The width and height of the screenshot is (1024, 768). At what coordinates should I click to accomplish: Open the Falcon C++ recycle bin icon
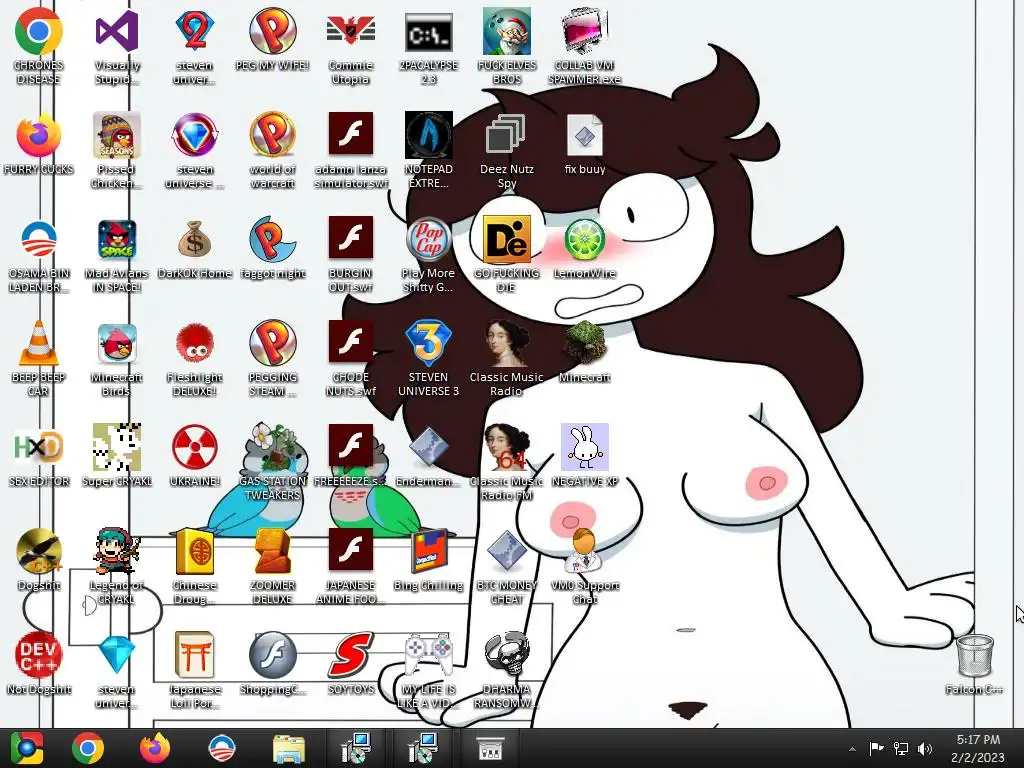[974, 655]
